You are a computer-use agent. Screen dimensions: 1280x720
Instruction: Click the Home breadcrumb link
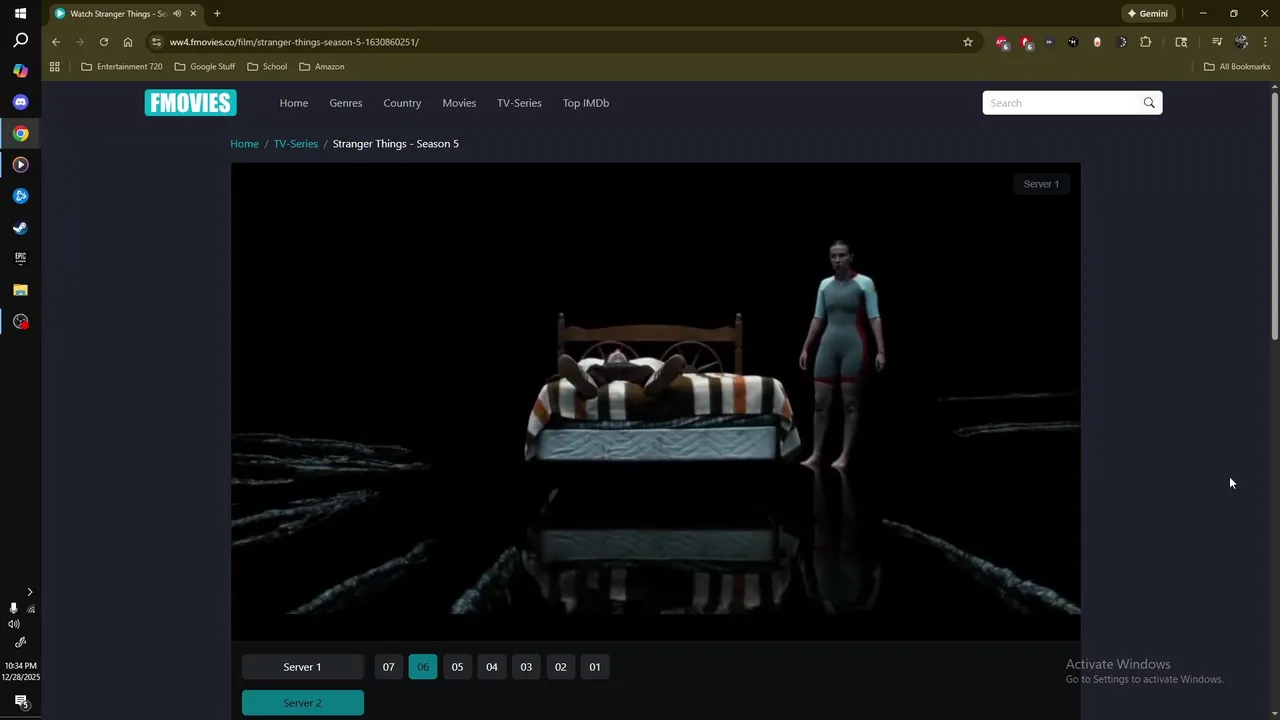pyautogui.click(x=244, y=144)
